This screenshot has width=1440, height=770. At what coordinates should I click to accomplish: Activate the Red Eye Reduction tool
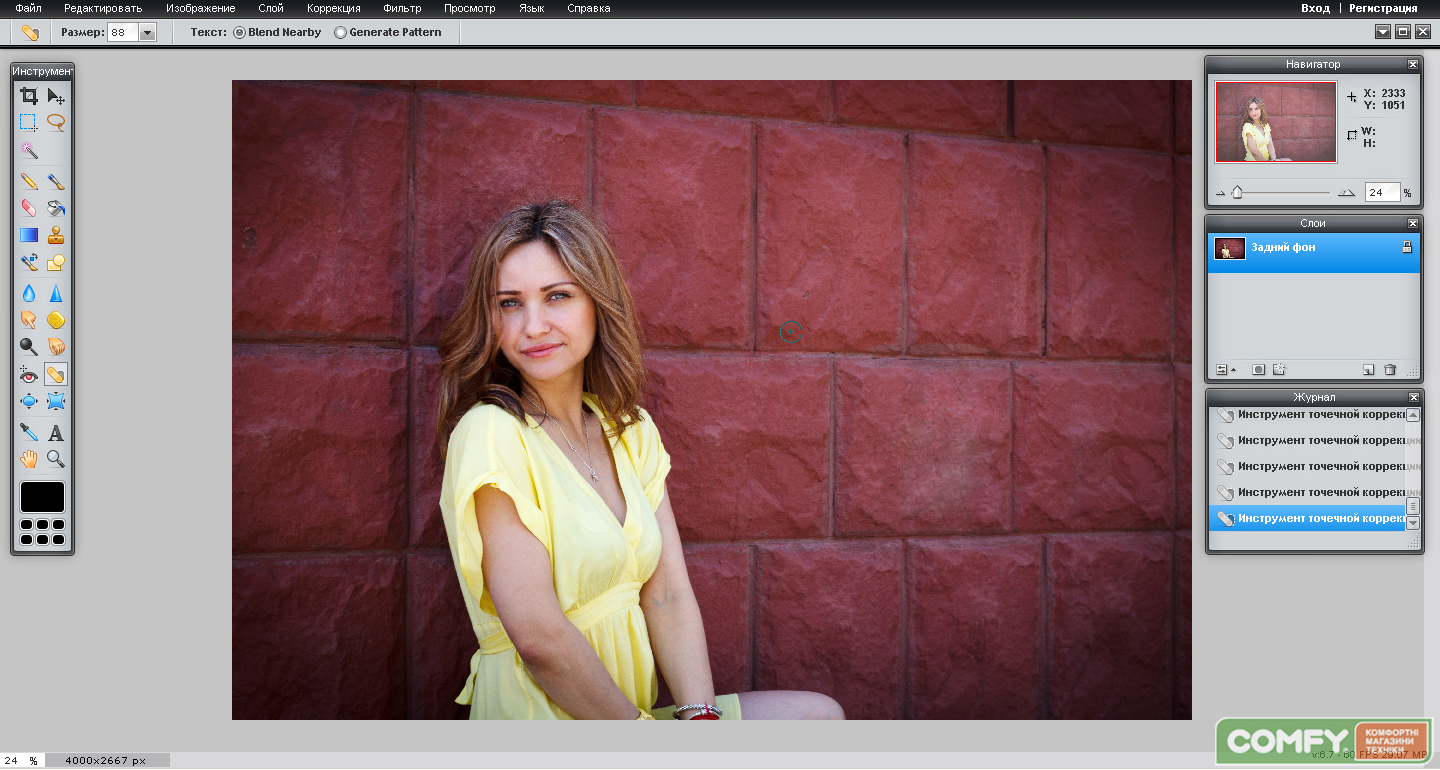pyautogui.click(x=29, y=375)
